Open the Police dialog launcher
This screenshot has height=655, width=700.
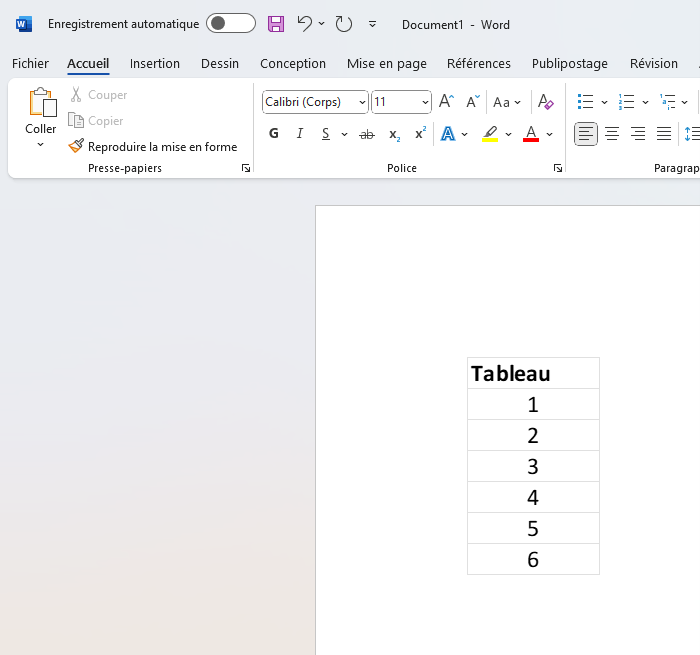pos(558,168)
